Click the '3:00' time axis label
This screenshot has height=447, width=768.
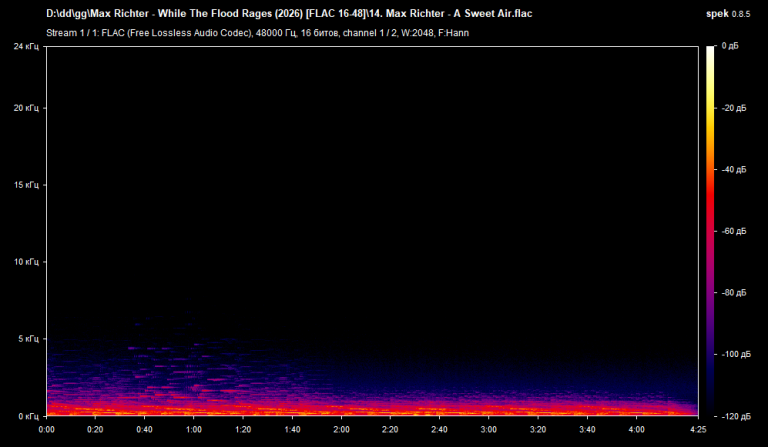488,430
